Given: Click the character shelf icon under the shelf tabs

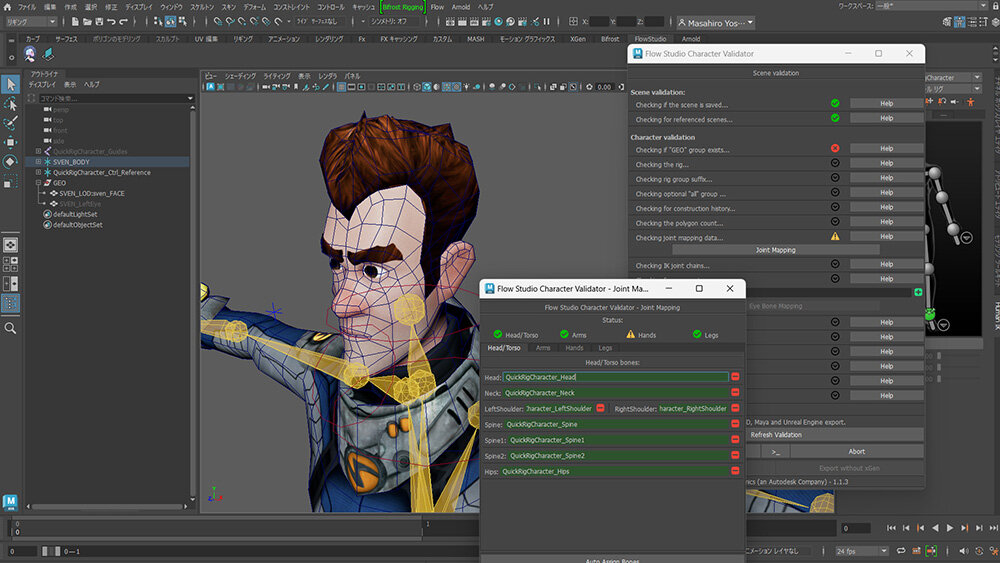Looking at the screenshot, I should pos(30,55).
